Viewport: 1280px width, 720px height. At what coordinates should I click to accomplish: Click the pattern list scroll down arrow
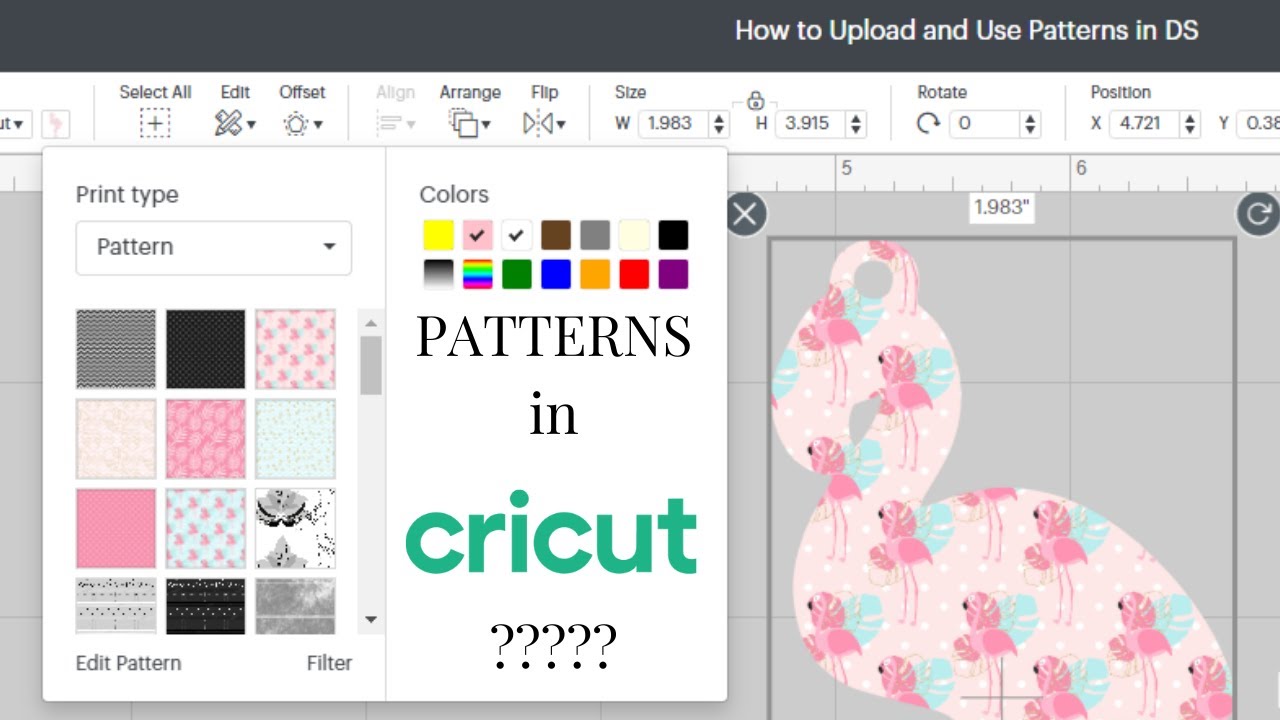371,620
